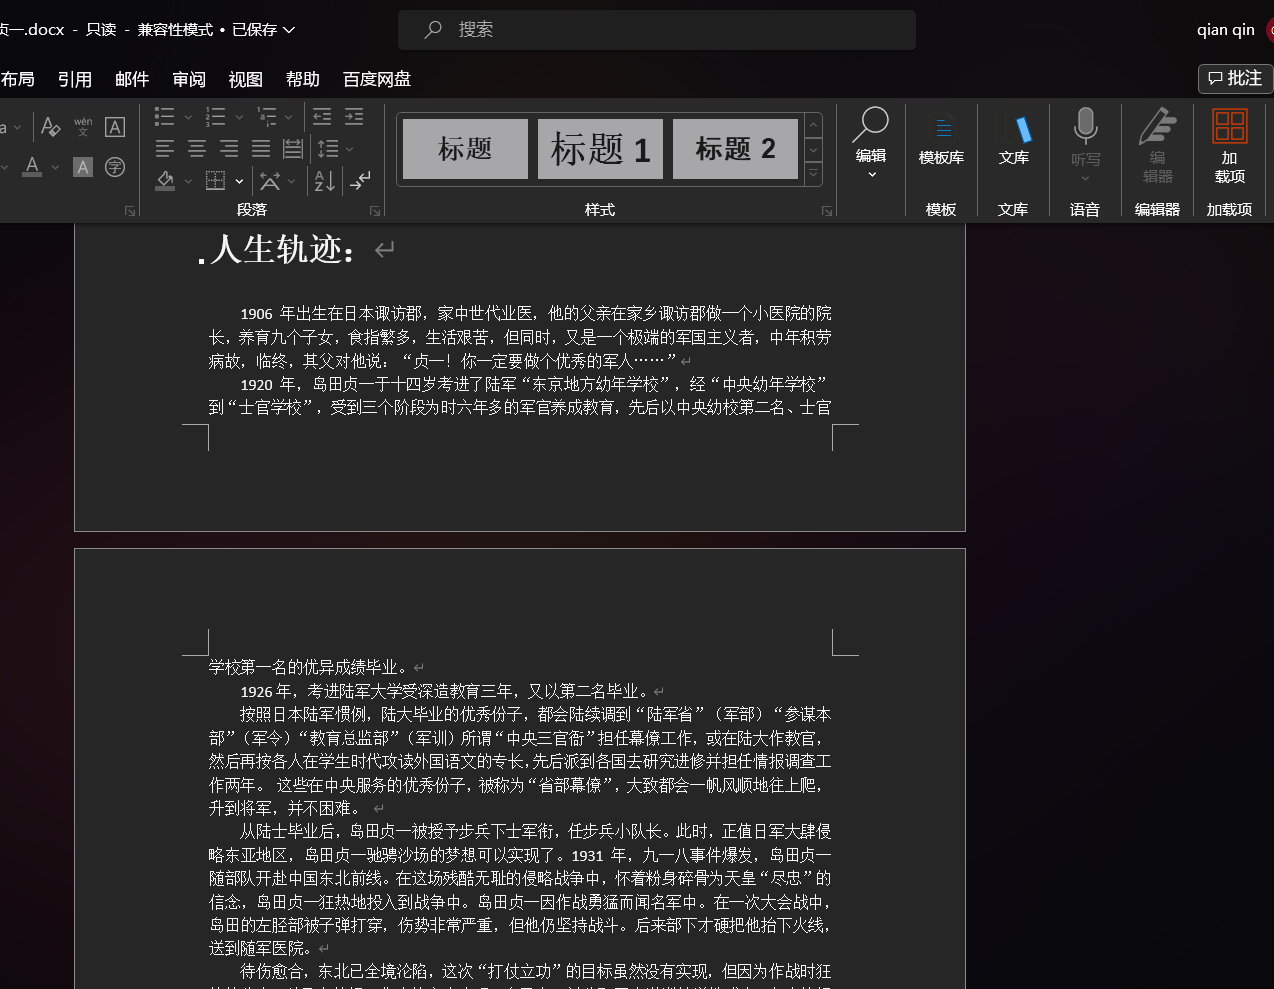Viewport: 1274px width, 989px height.
Task: Open the 帮助 tab
Action: pyautogui.click(x=303, y=79)
